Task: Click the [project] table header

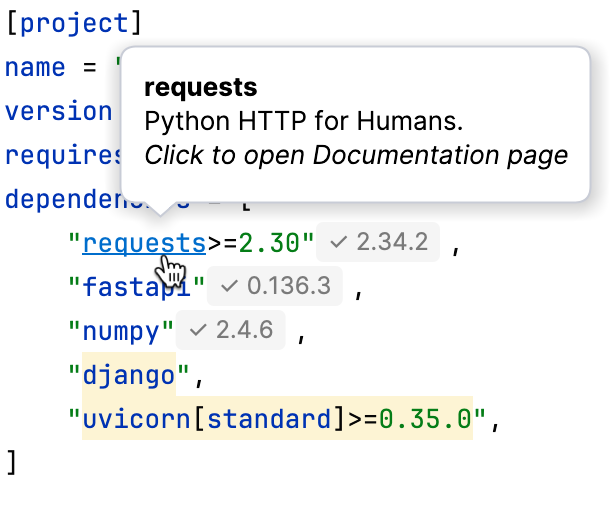Action: tap(74, 23)
